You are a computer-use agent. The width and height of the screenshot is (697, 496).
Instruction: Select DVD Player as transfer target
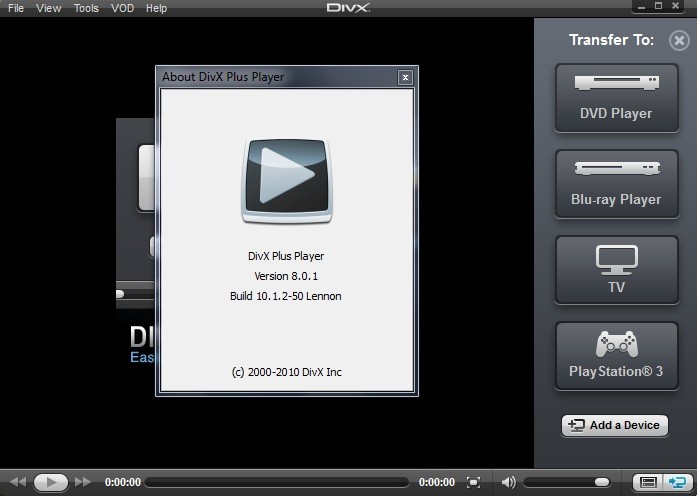click(x=616, y=98)
